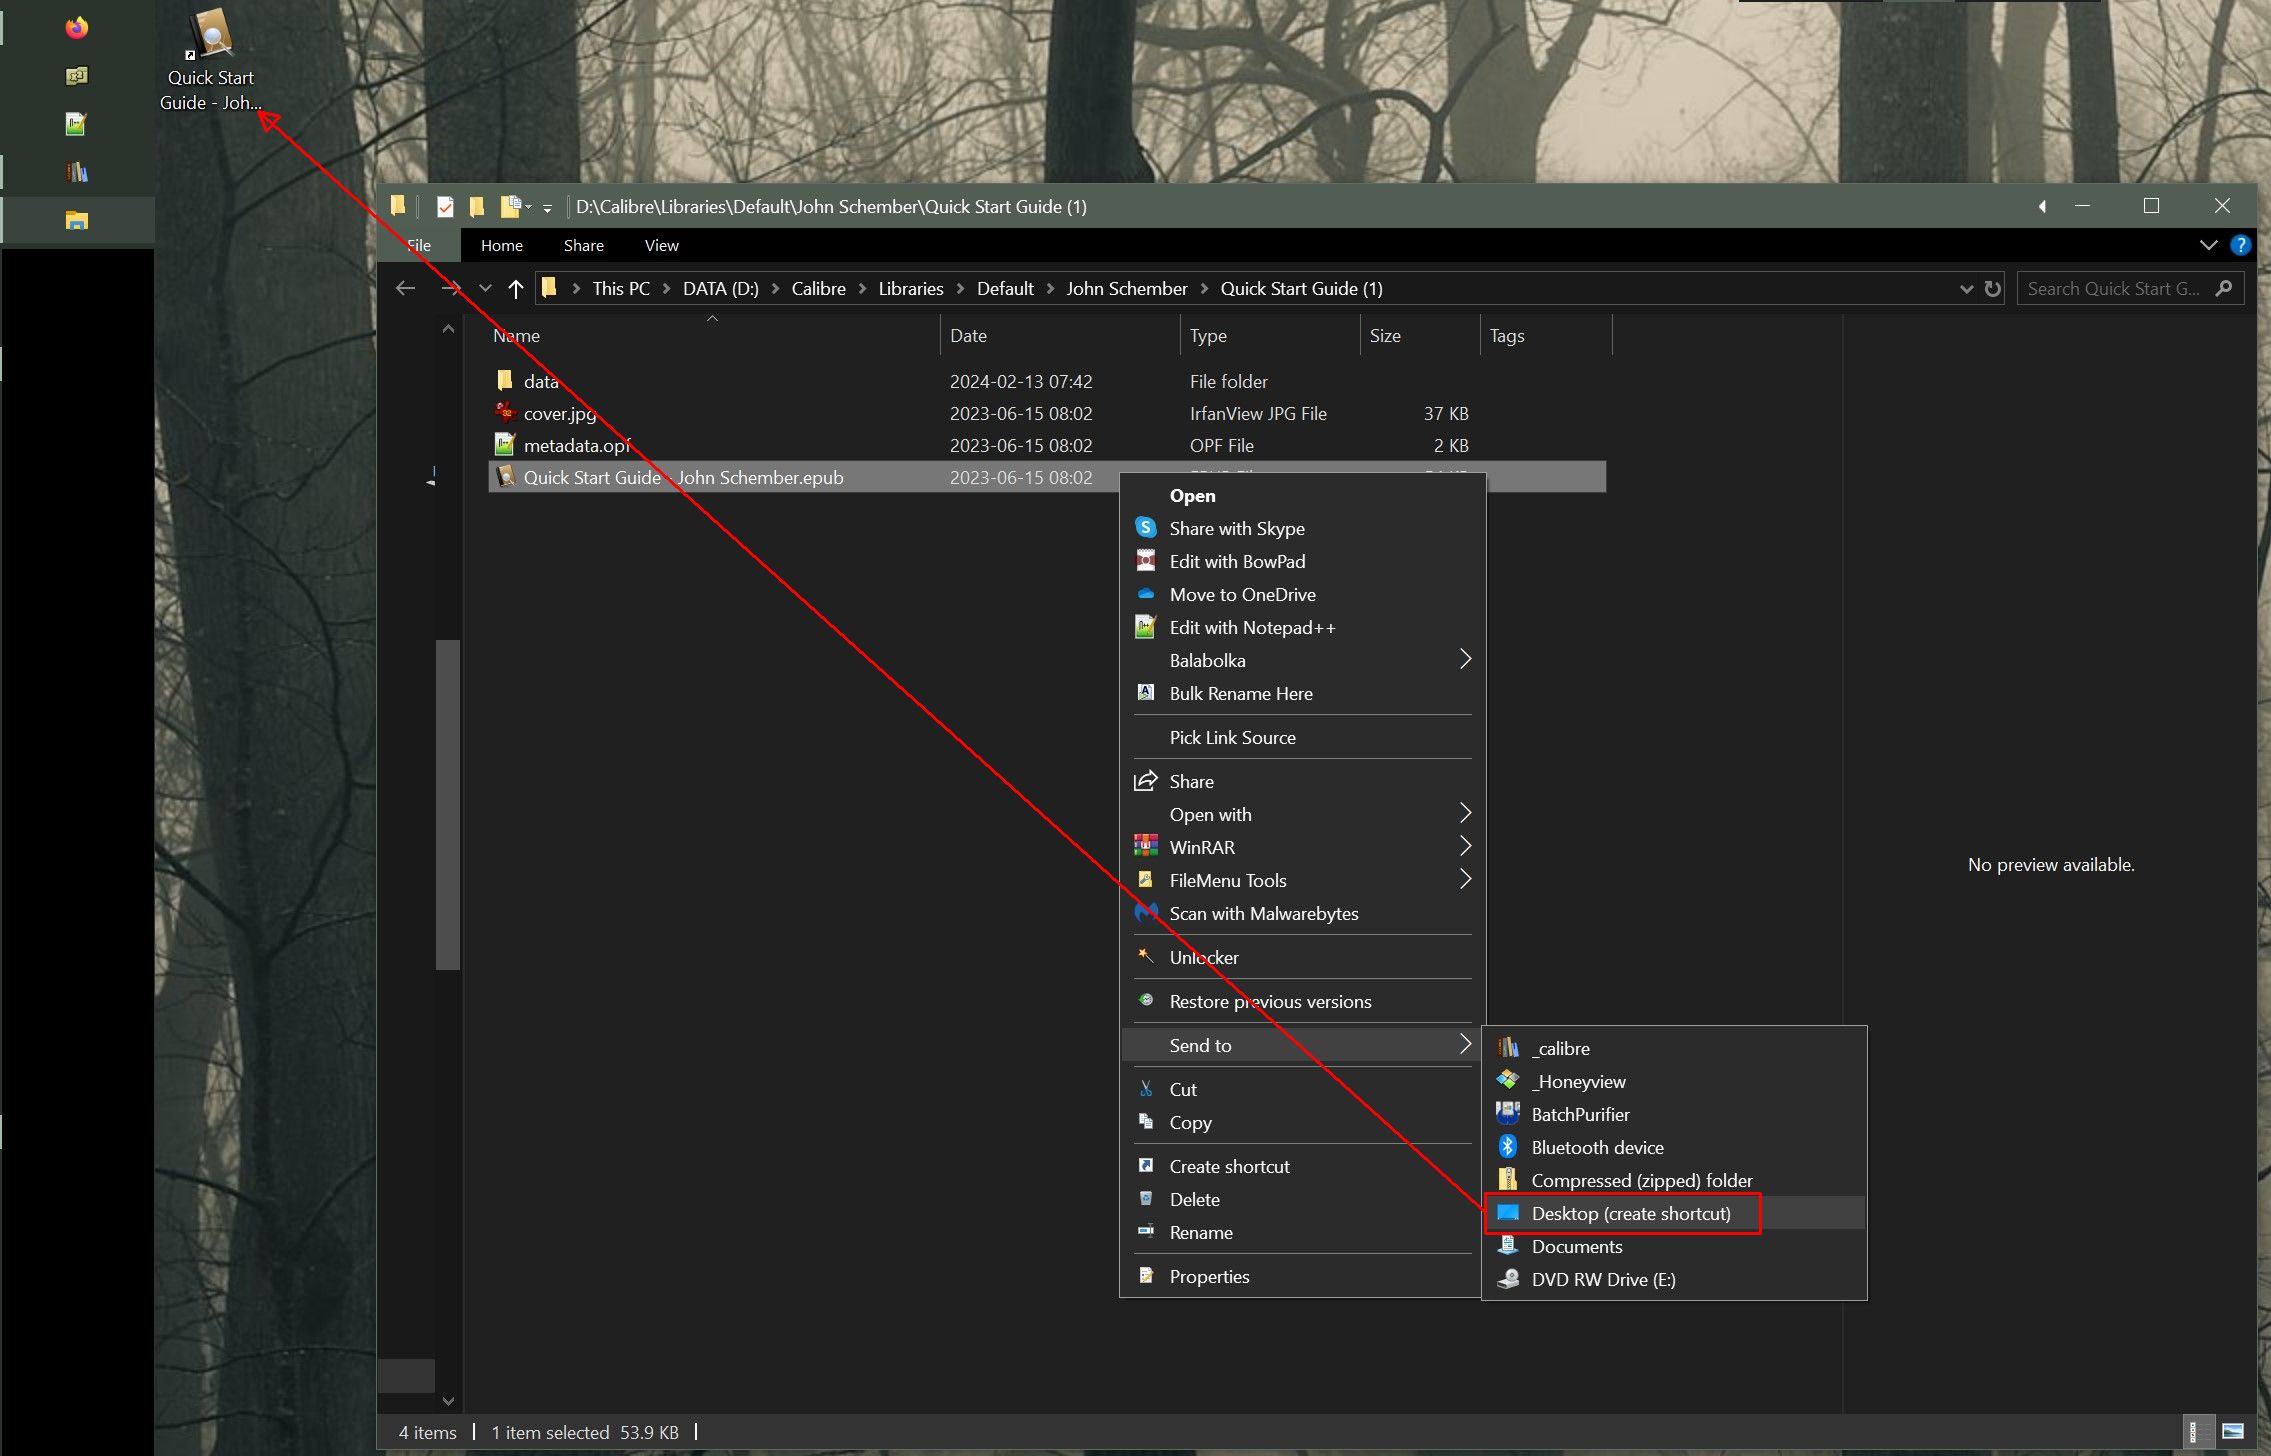Viewport: 2271px width, 1456px height.
Task: Open the address bar history dropdown
Action: [x=1966, y=289]
